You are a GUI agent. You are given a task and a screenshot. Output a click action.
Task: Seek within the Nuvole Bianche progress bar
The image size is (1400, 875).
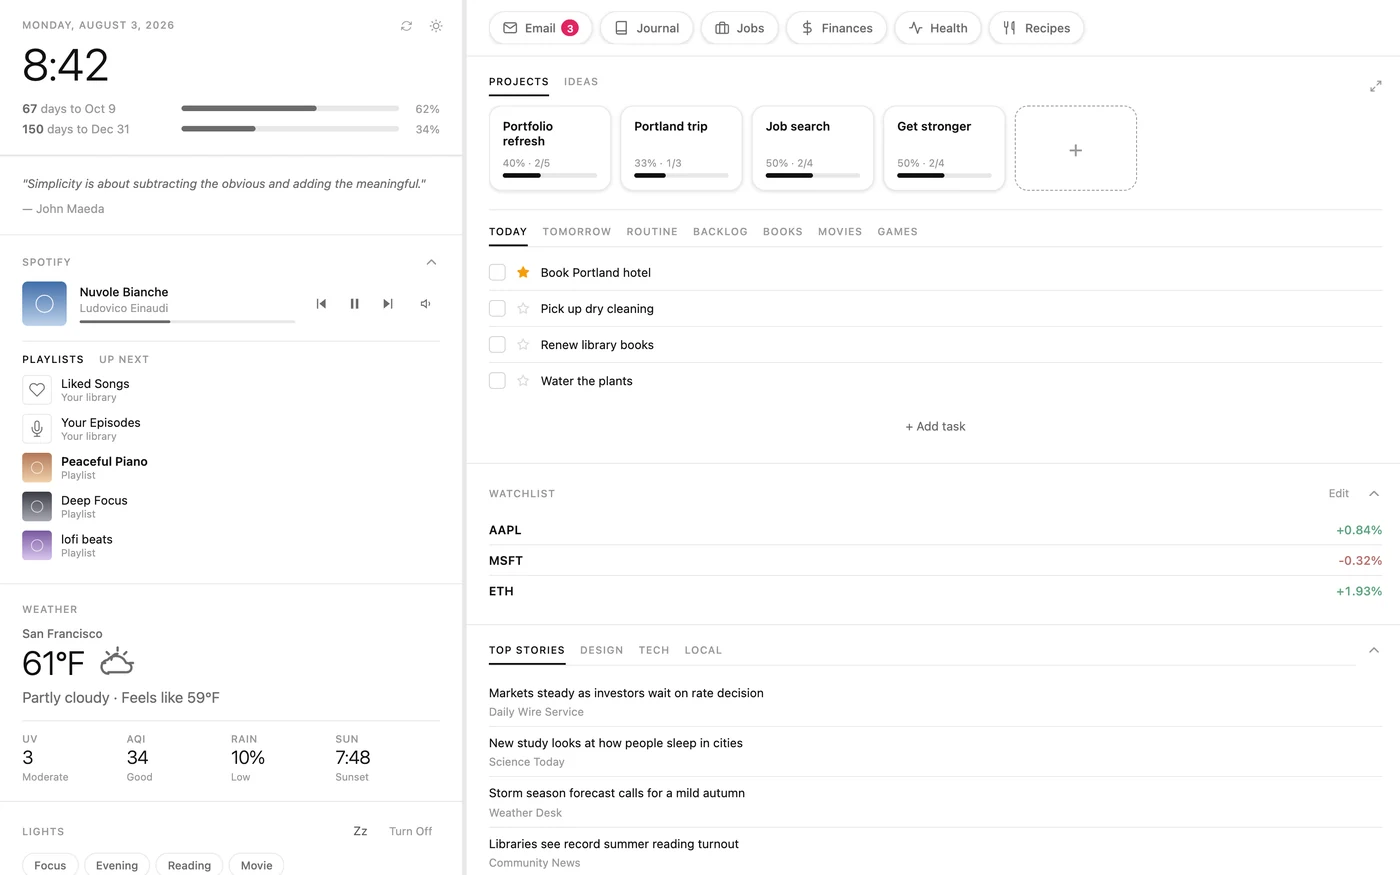187,321
